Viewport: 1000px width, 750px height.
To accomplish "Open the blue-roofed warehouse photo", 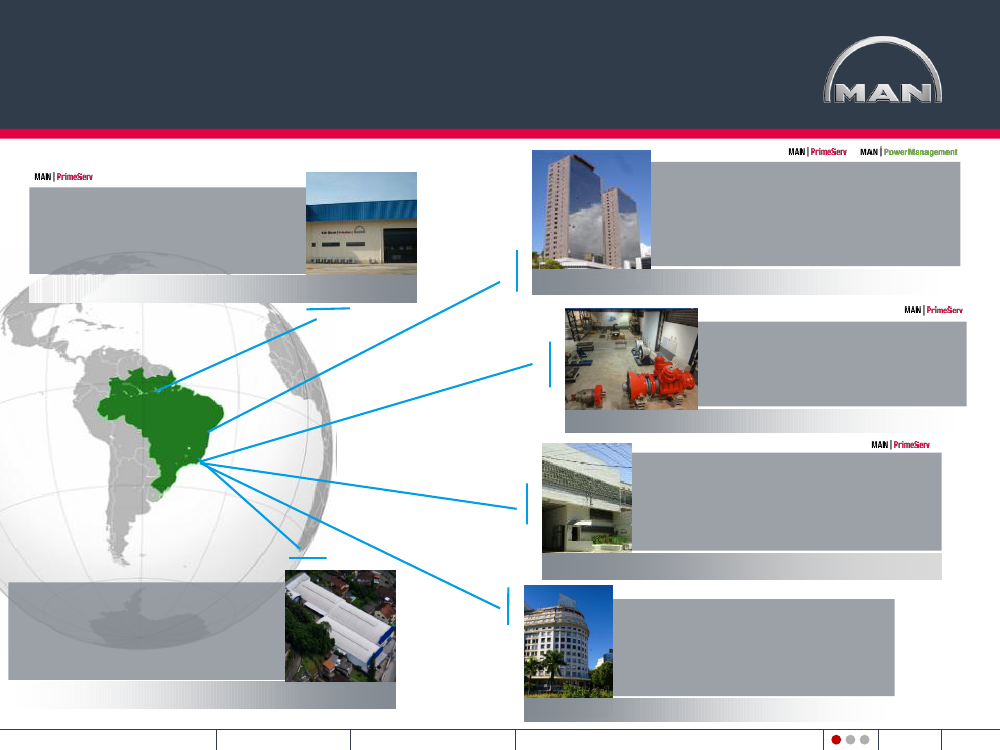I will click(x=361, y=223).
